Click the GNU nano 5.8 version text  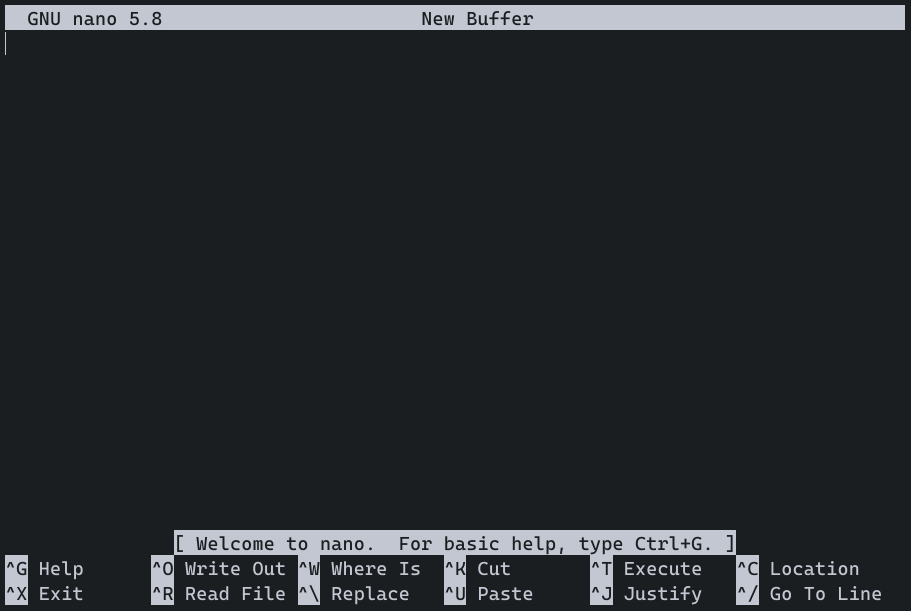[95, 19]
